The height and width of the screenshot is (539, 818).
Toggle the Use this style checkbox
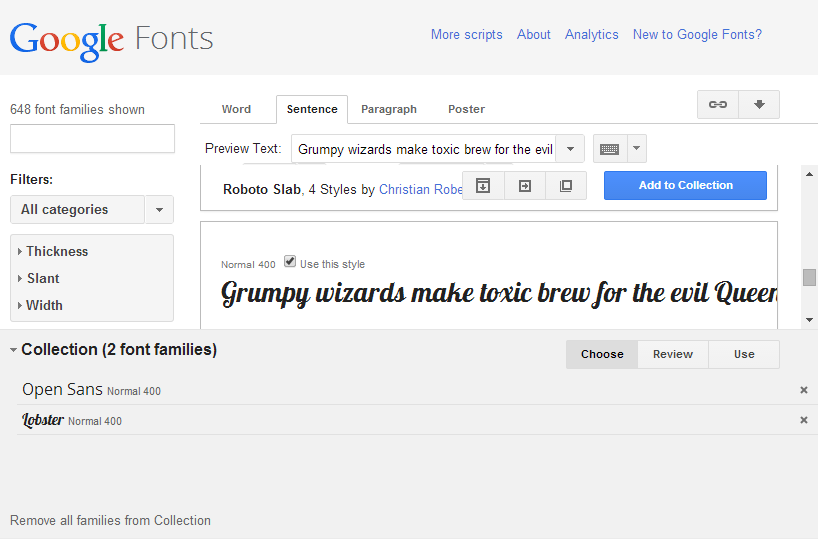point(290,261)
